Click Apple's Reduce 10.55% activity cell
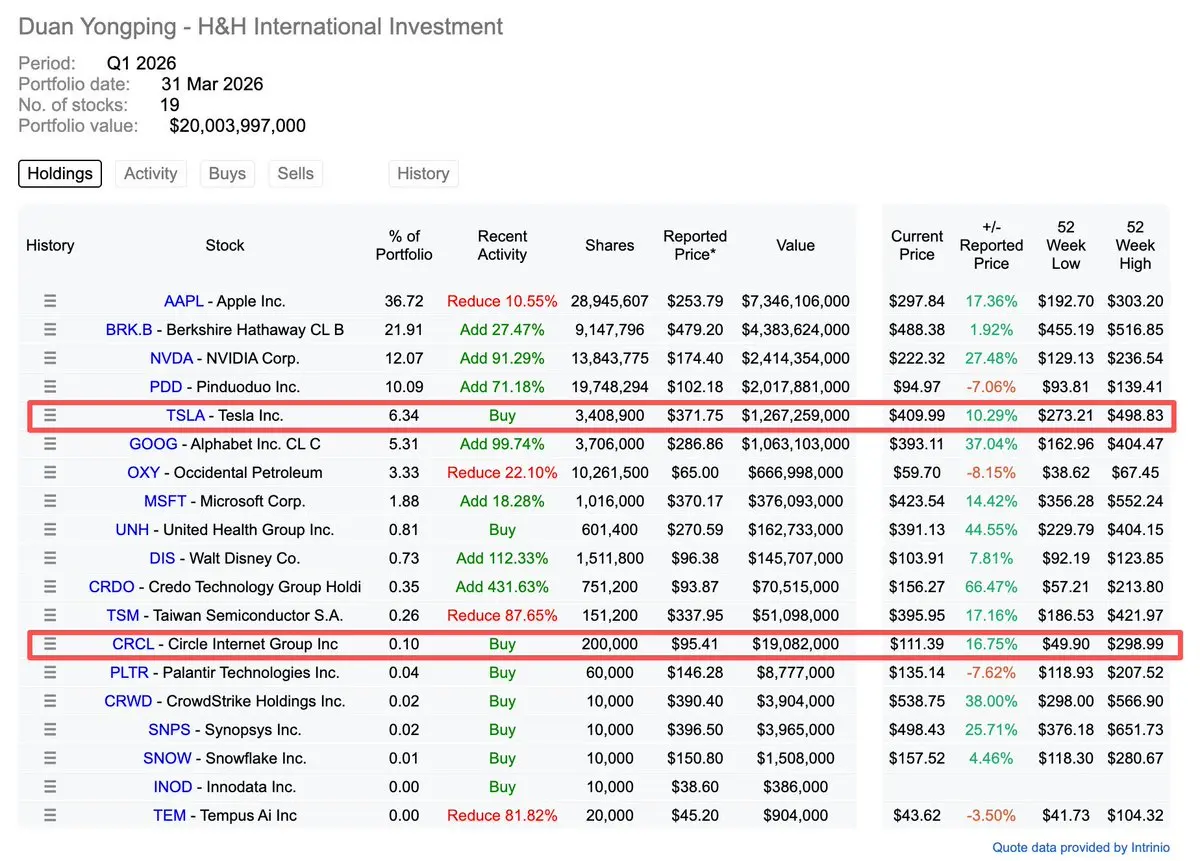 tap(502, 301)
